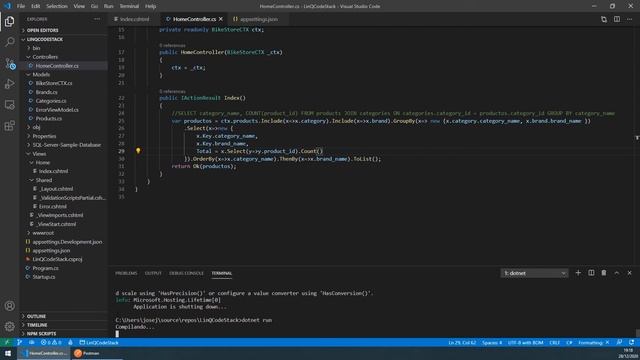
Task: Create a new terminal with plus icon
Action: (578, 273)
